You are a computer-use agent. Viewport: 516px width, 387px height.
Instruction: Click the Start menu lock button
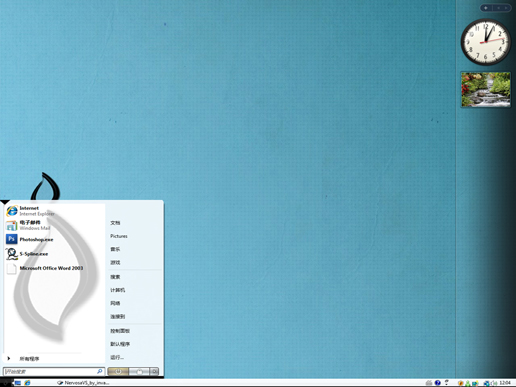(139, 371)
